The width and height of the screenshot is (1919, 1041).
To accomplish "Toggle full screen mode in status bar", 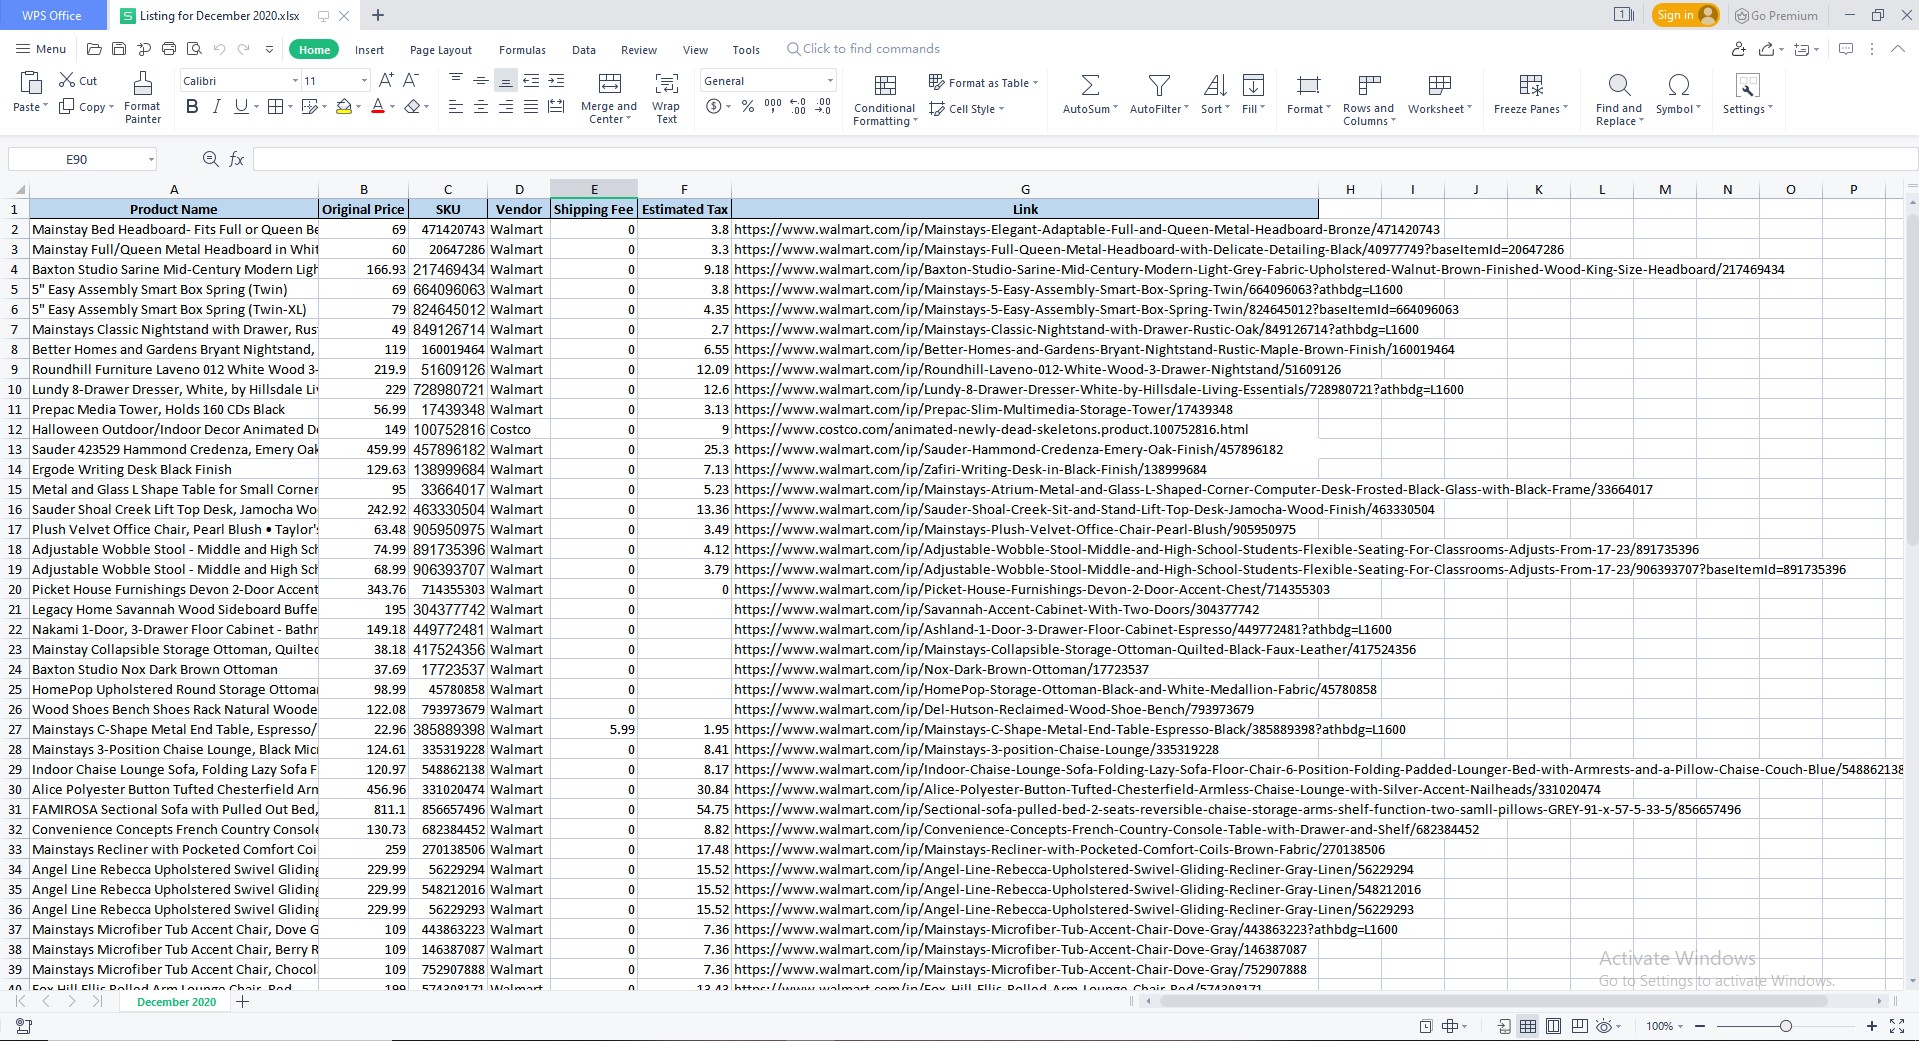I will (x=1897, y=1026).
